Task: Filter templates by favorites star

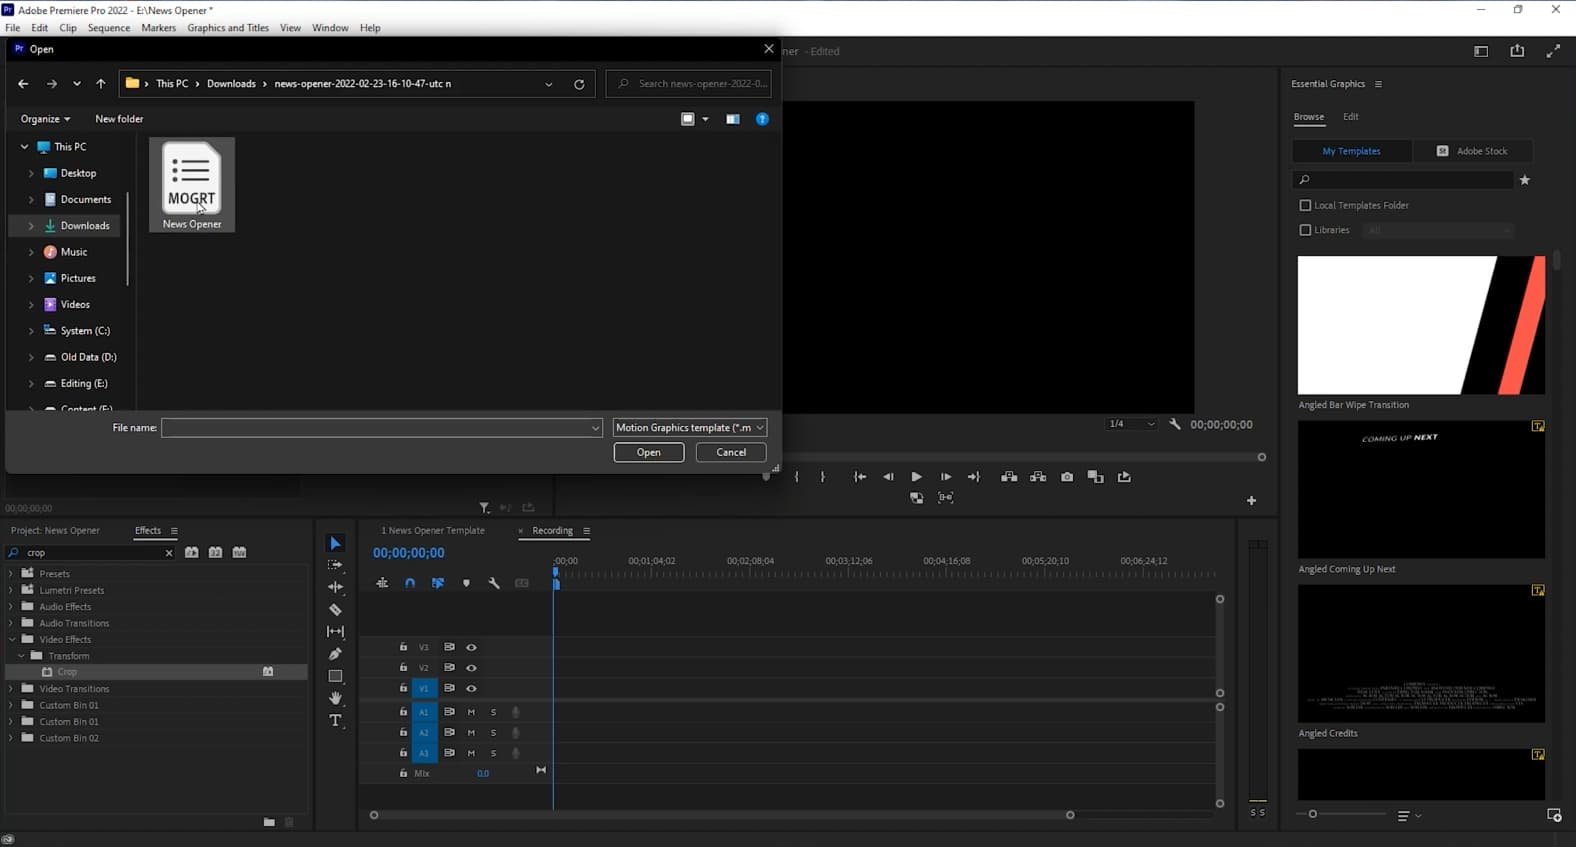Action: (x=1525, y=180)
